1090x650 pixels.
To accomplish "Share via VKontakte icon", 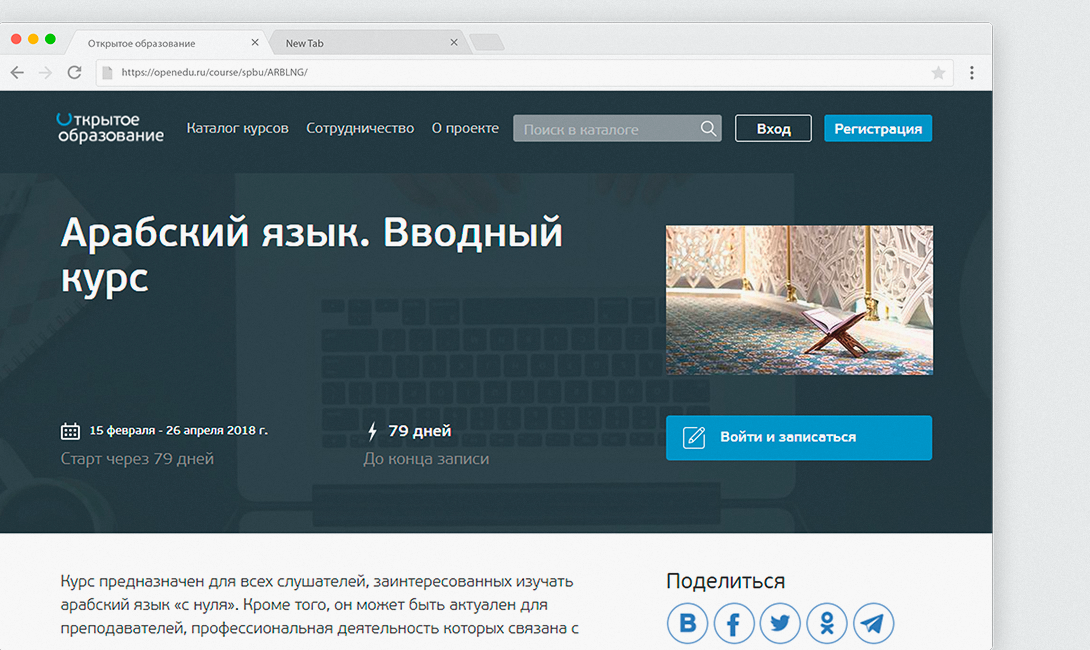I will [688, 623].
